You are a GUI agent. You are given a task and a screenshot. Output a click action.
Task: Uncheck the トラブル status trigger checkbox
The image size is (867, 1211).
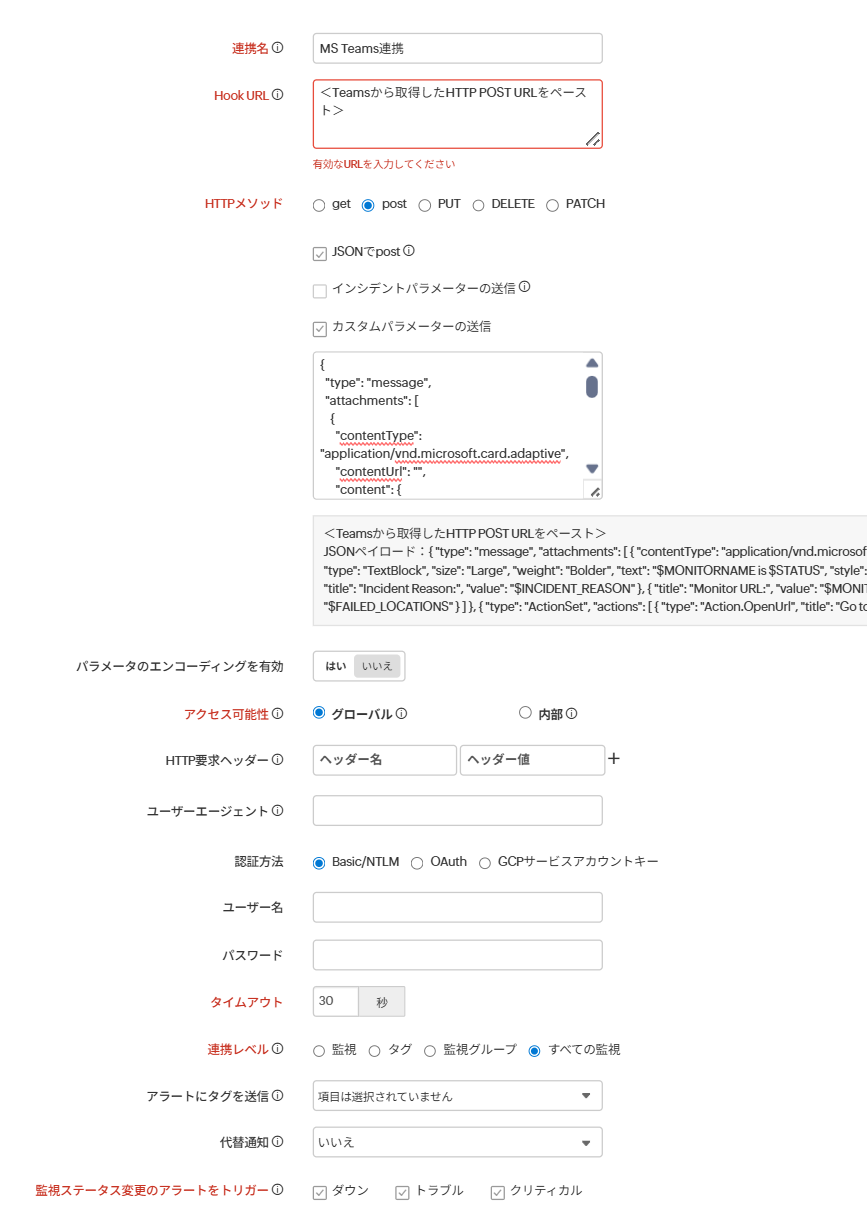point(402,1192)
